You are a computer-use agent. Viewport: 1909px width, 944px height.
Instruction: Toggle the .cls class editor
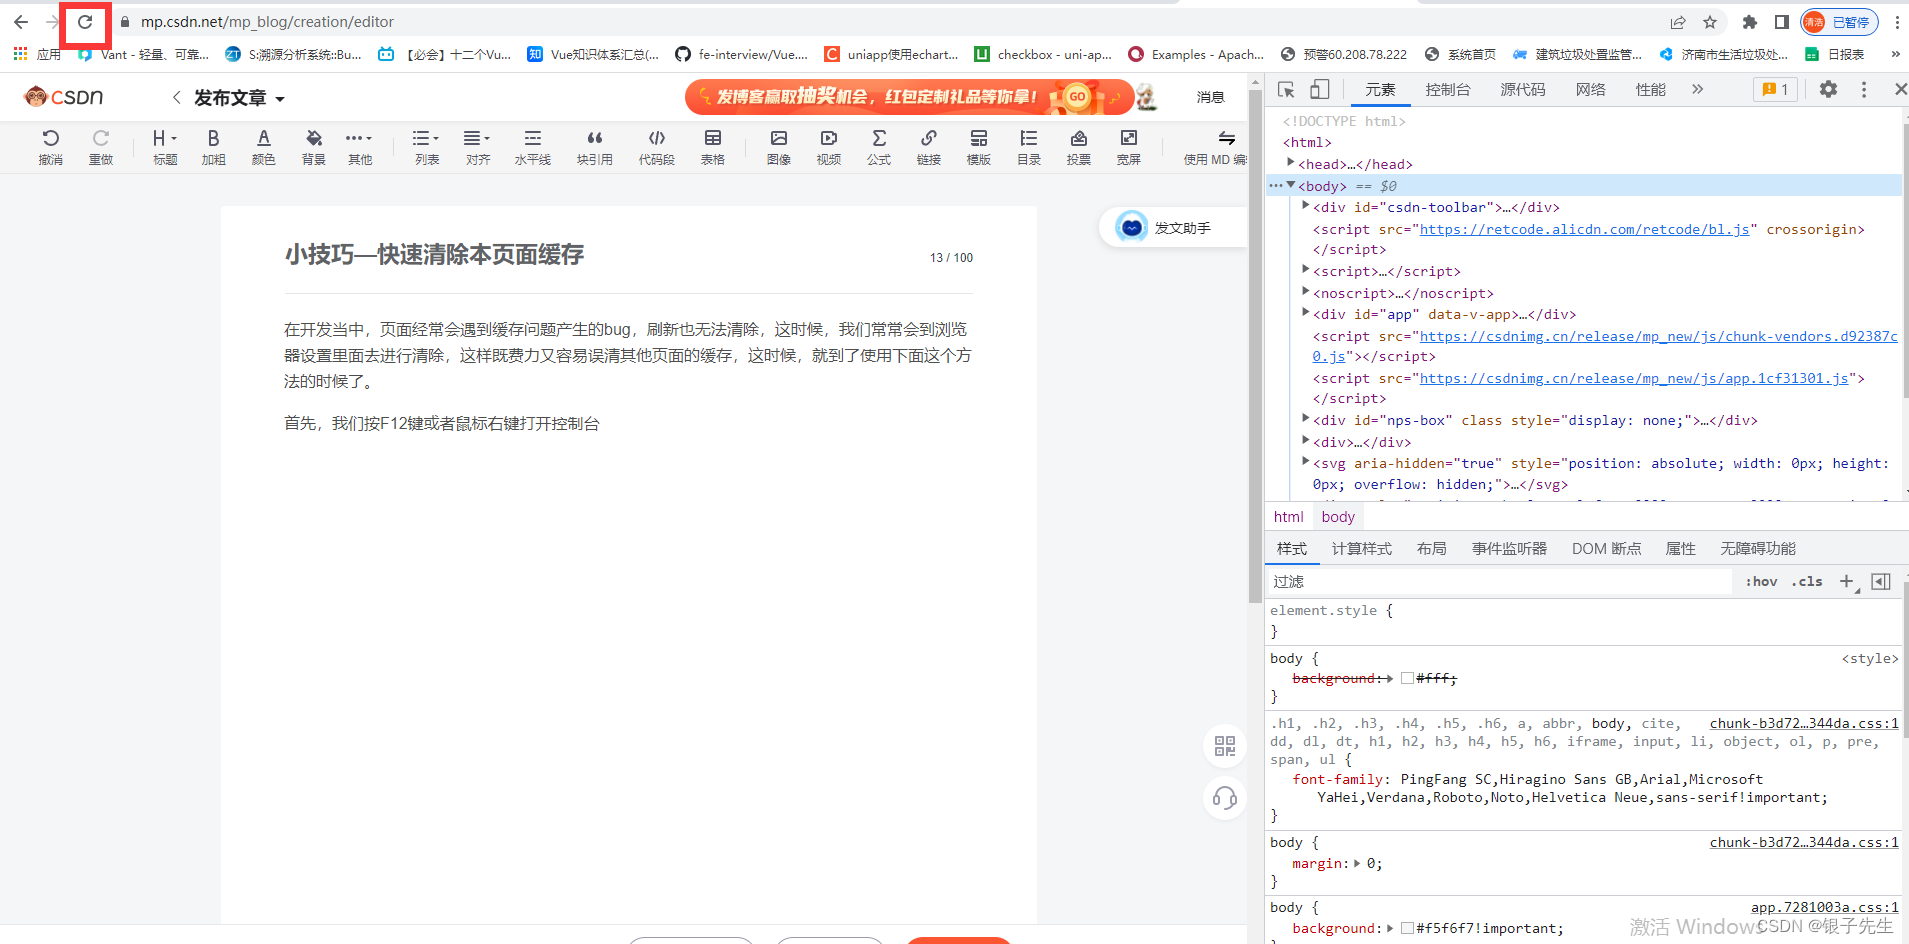click(1807, 582)
